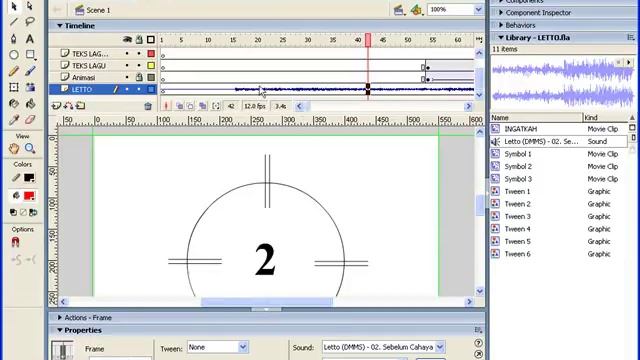Select the Eraser tool
Image resolution: width=640 pixels, height=360 pixels.
click(x=30, y=120)
